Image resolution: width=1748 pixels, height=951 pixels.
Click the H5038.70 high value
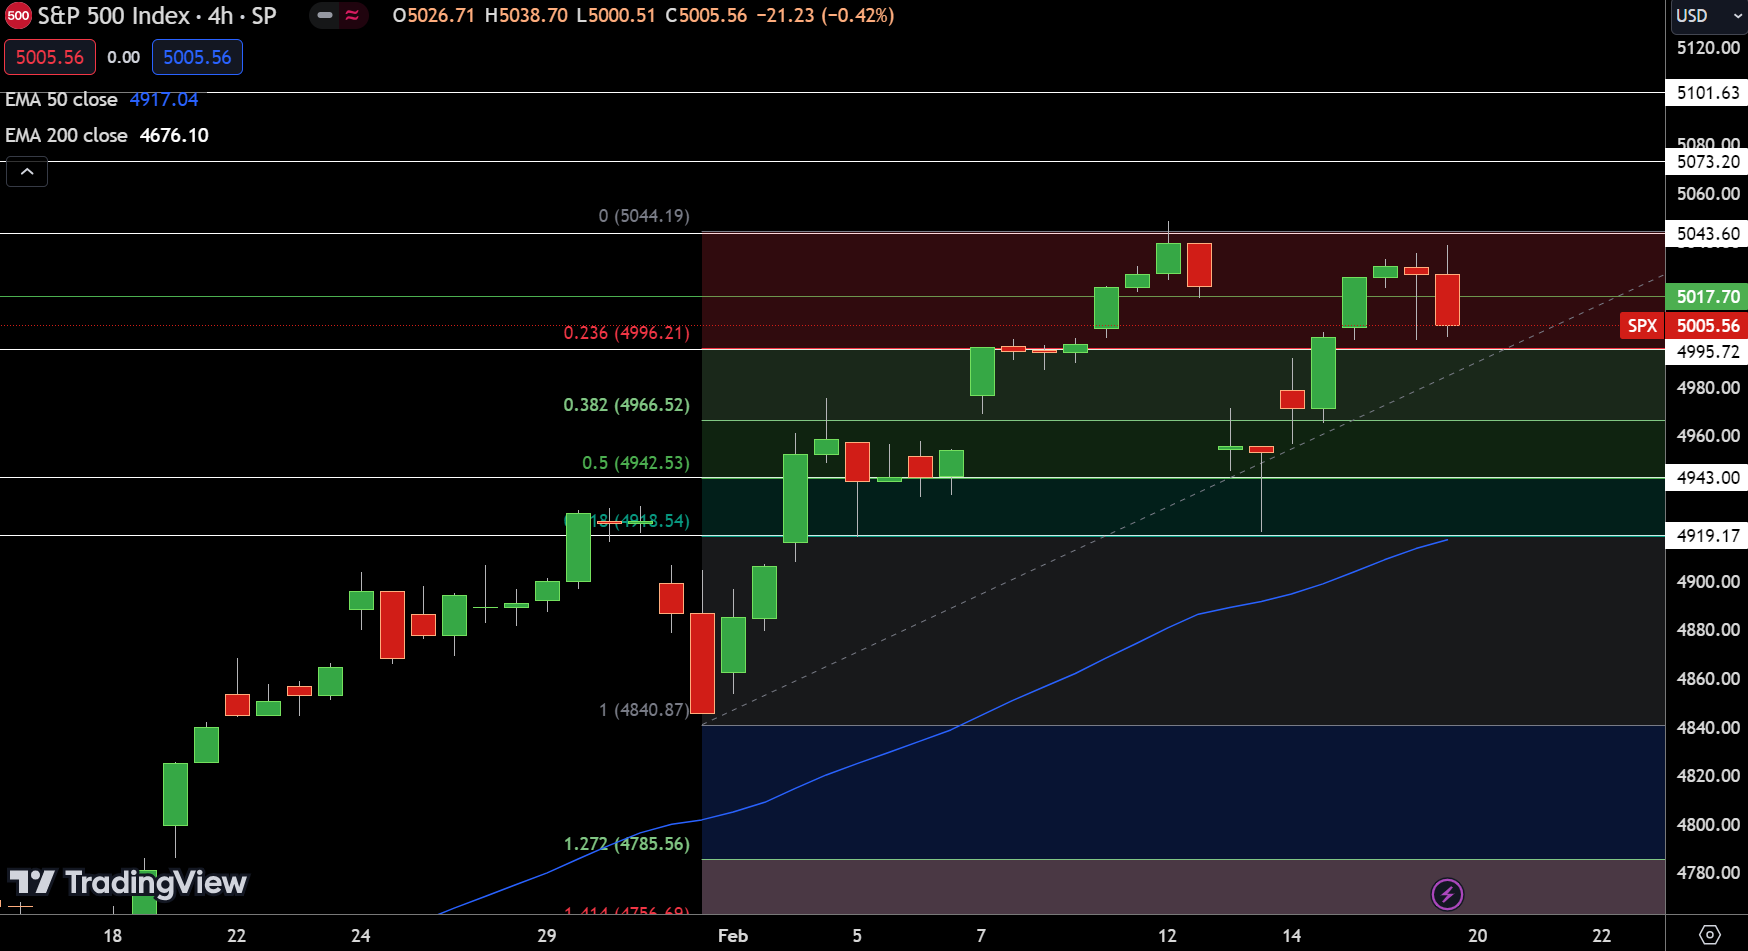point(526,16)
